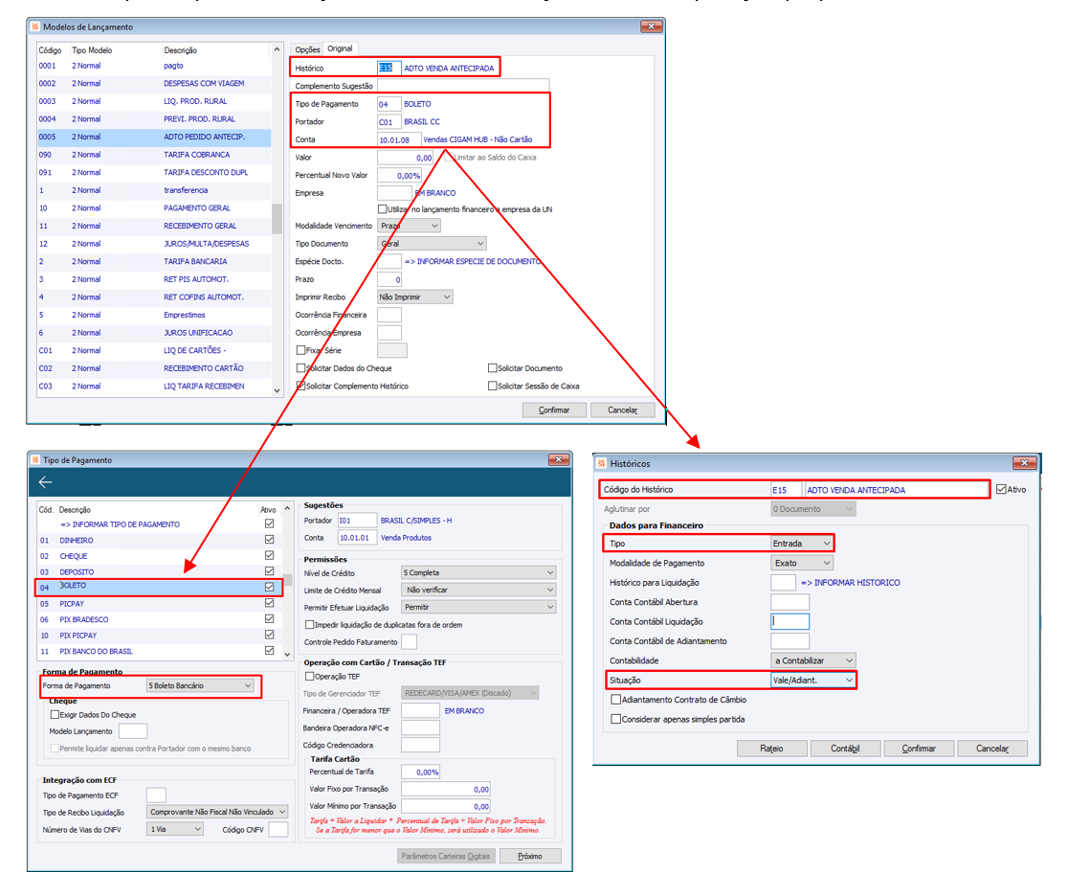This screenshot has height=872, width=1085.
Task: Click the Histórico code field E15
Action: [x=388, y=68]
